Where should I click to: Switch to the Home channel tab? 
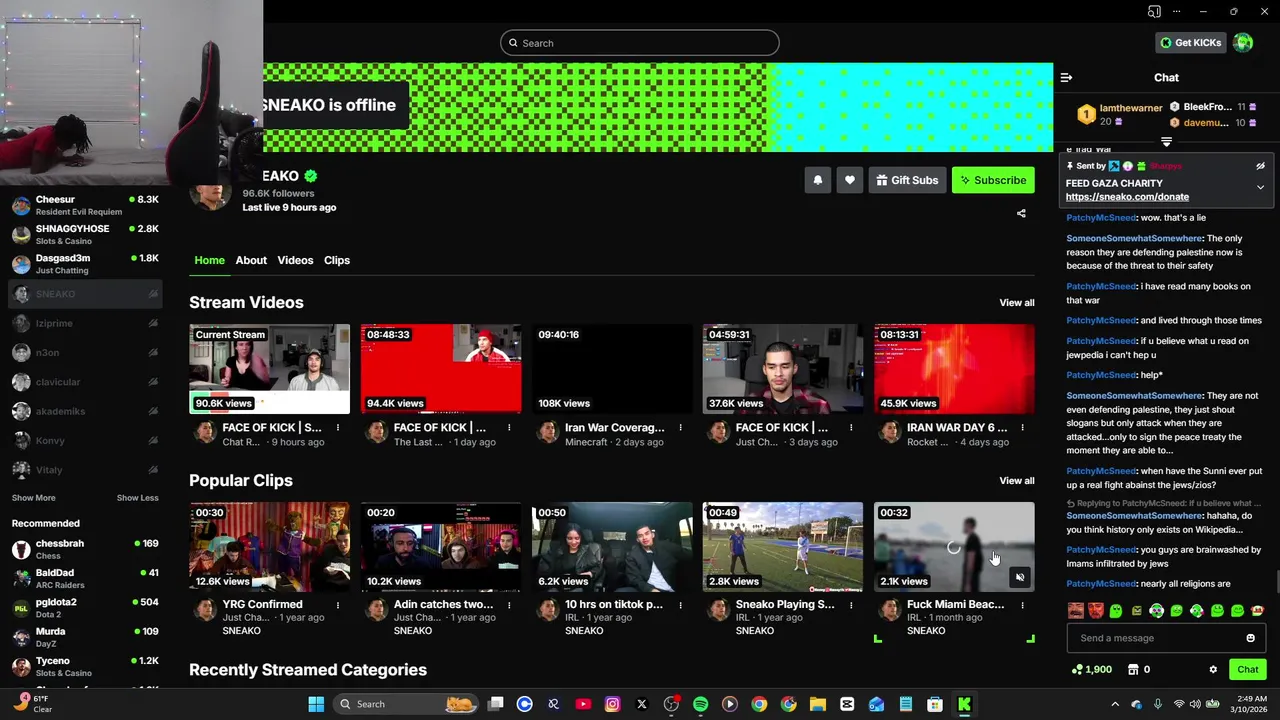click(209, 260)
